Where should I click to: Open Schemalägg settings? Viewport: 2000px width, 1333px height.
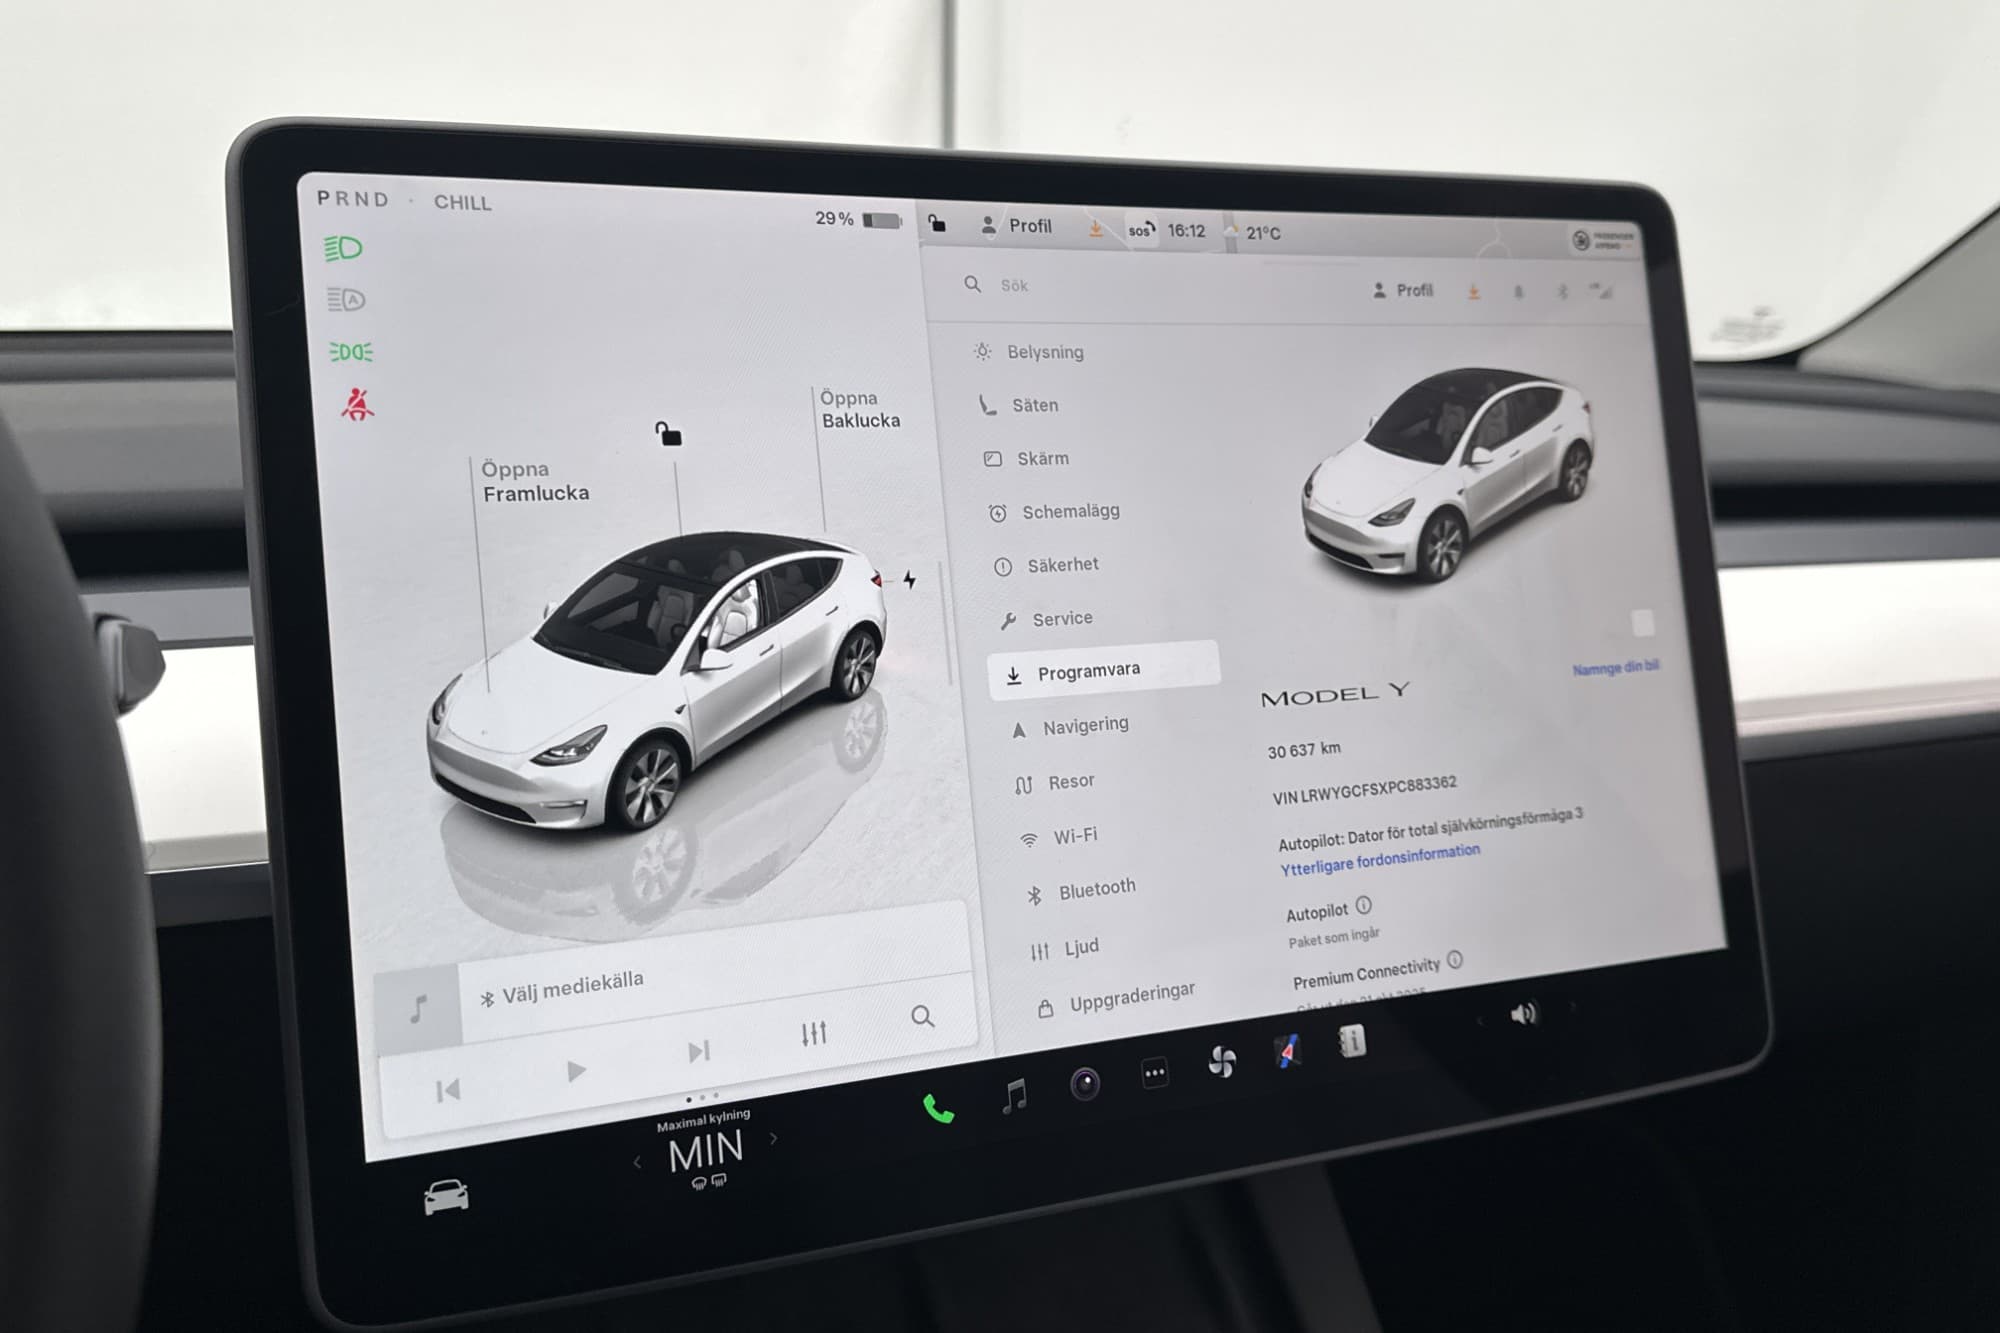pyautogui.click(x=1055, y=512)
